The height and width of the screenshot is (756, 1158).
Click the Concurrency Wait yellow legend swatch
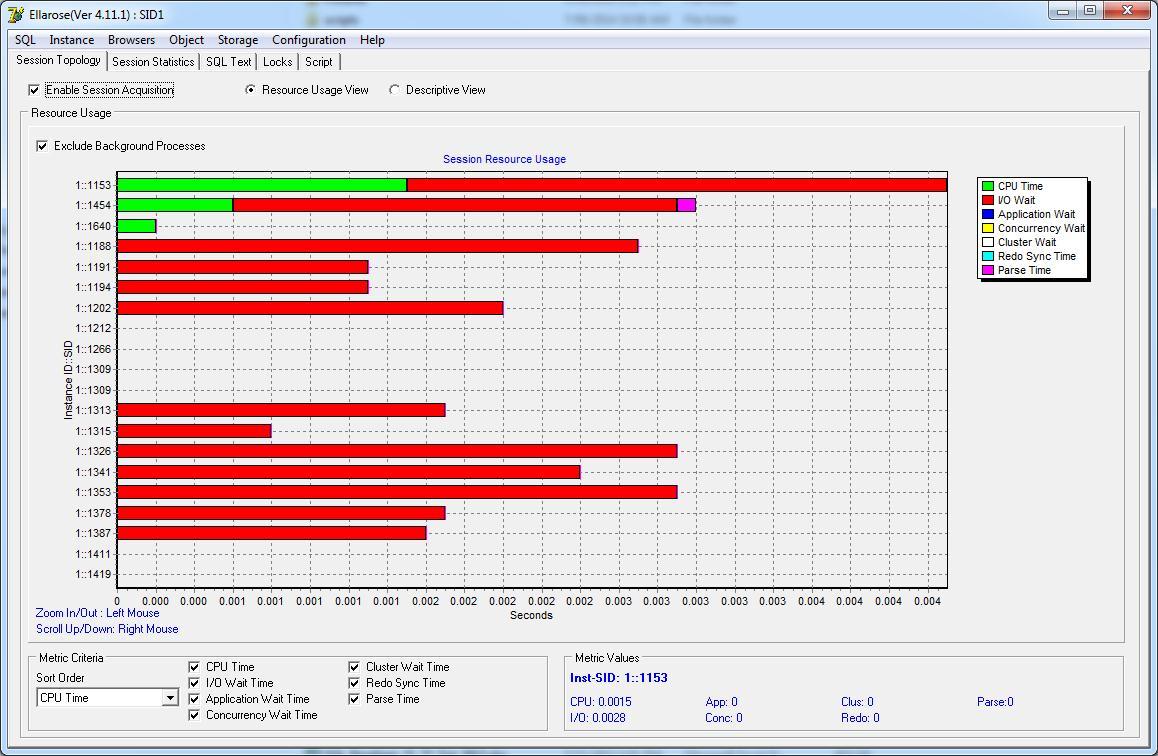987,228
